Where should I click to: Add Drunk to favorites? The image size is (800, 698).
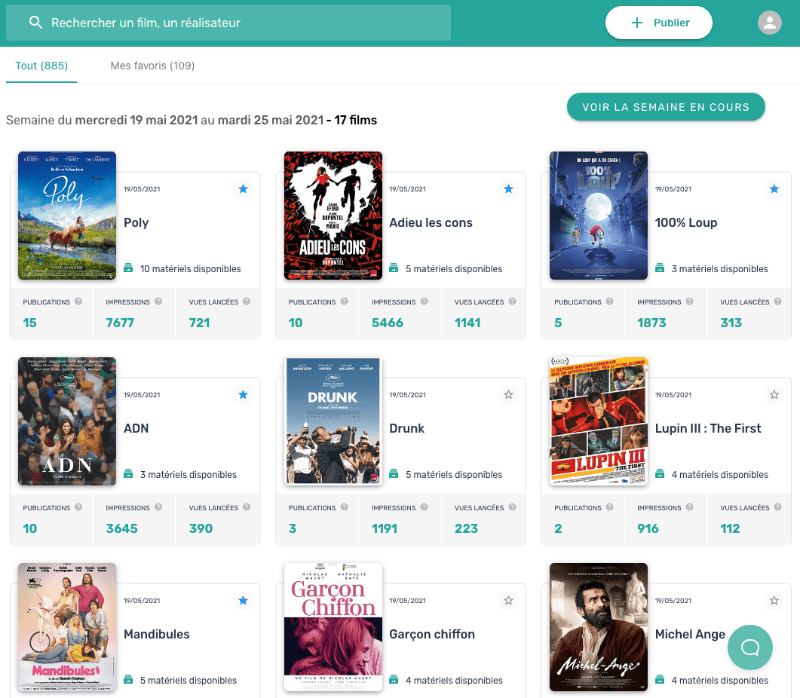(x=509, y=394)
